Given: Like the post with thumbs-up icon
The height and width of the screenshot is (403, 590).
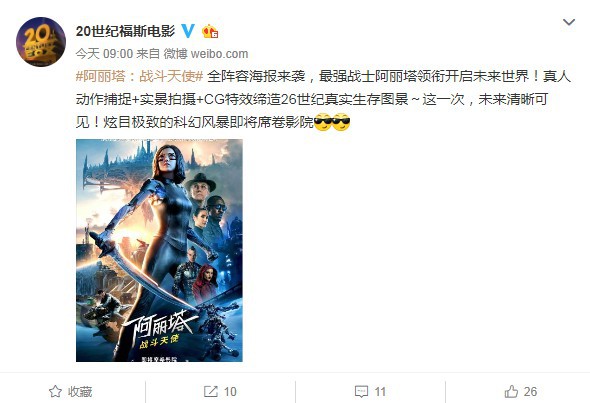Looking at the screenshot, I should [x=511, y=392].
